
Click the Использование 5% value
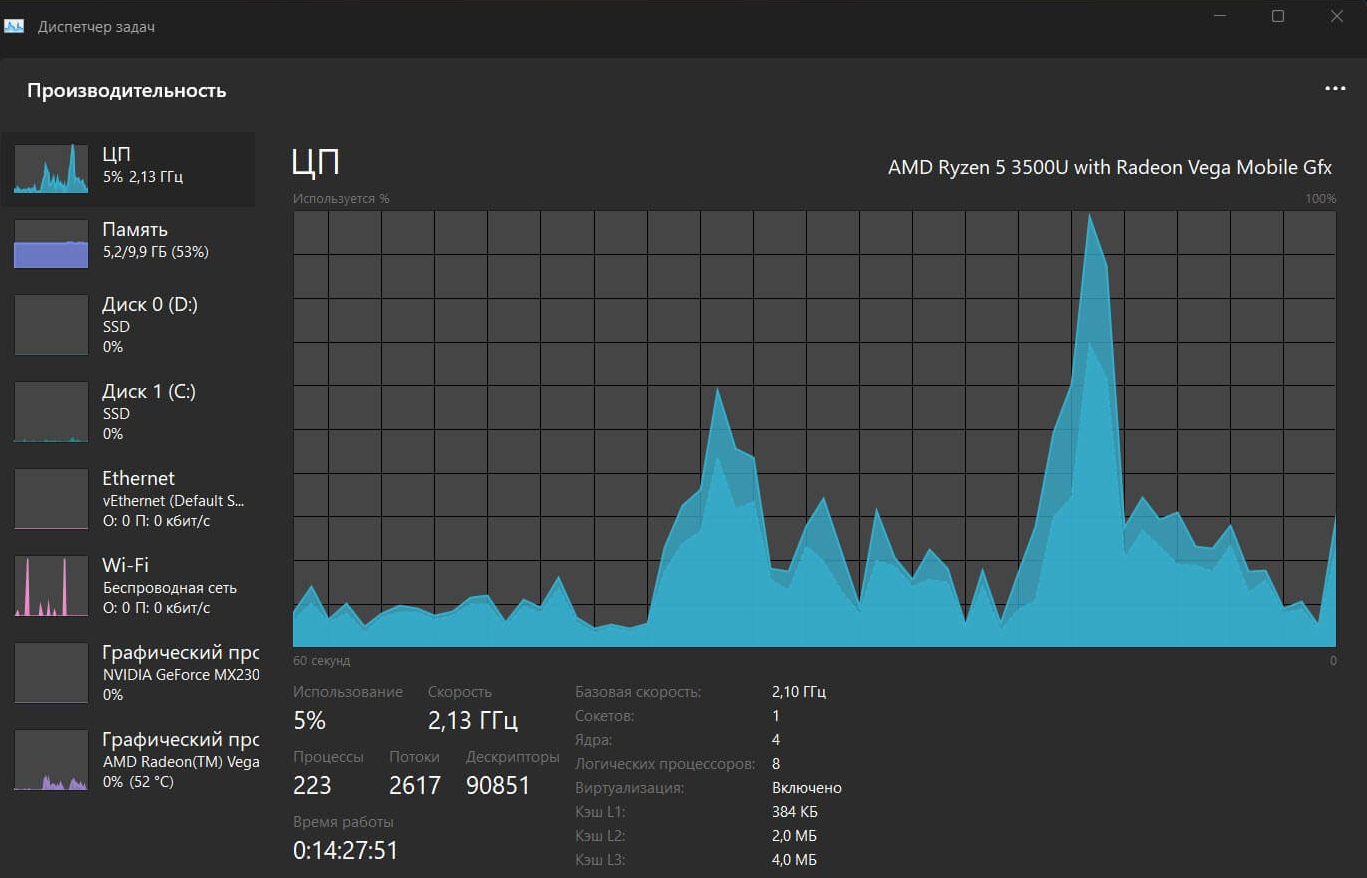click(x=310, y=720)
